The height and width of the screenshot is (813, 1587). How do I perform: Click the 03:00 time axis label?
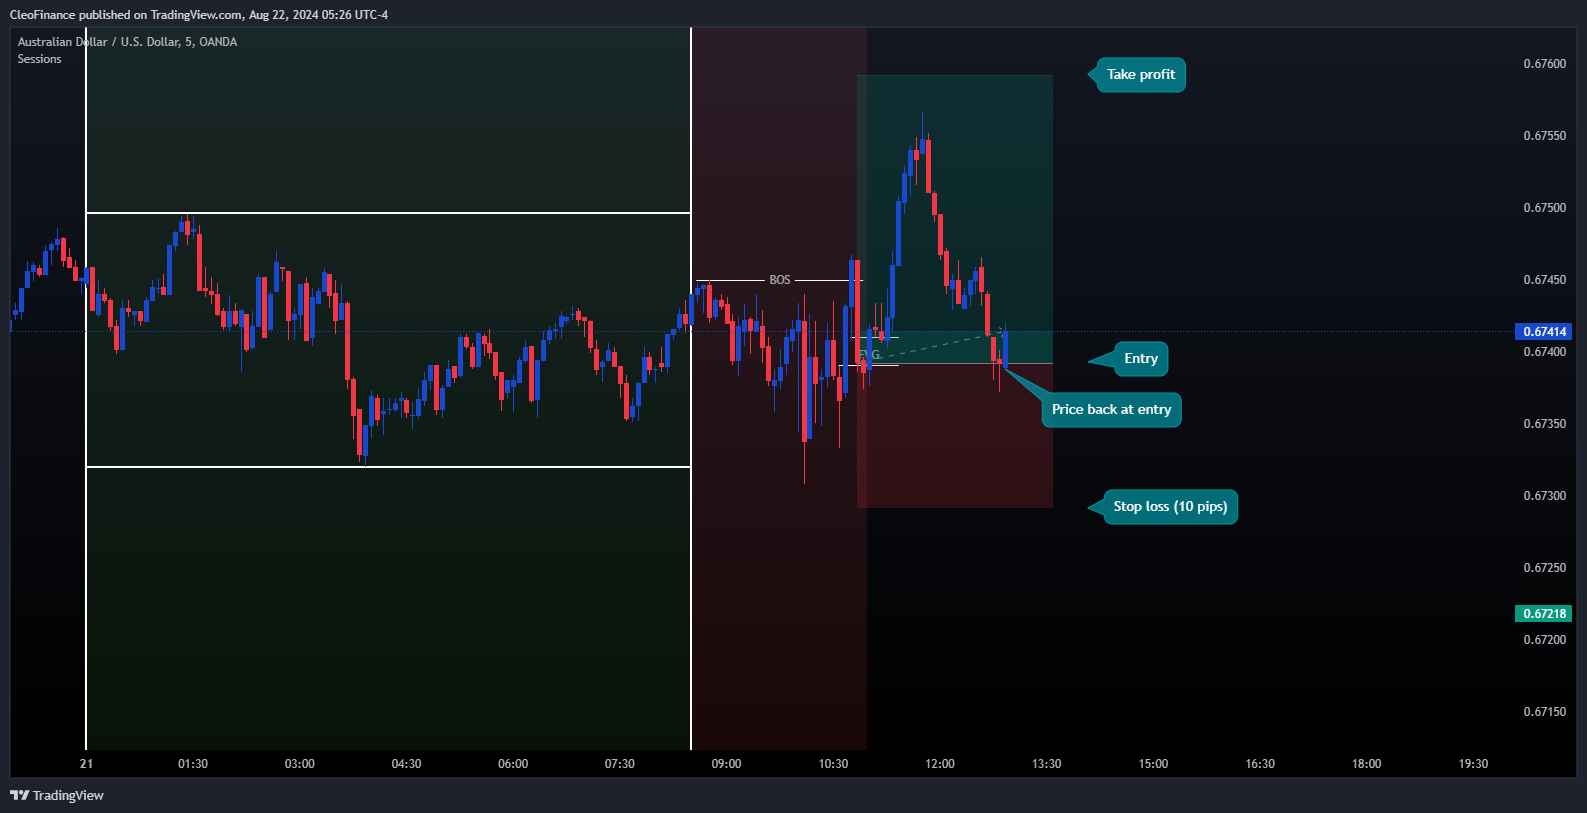pos(300,764)
